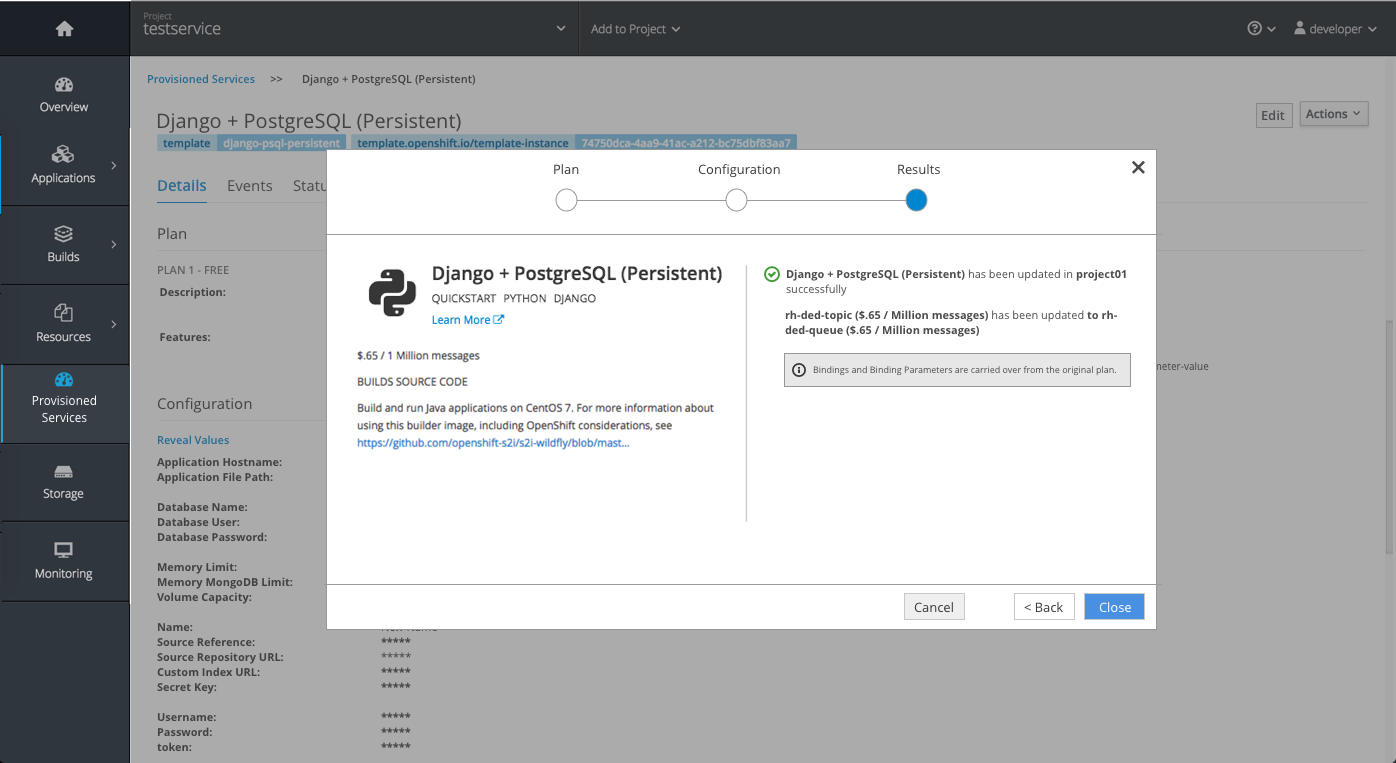Click the 74750dca instance ID label
The image size is (1396, 763).
686,143
